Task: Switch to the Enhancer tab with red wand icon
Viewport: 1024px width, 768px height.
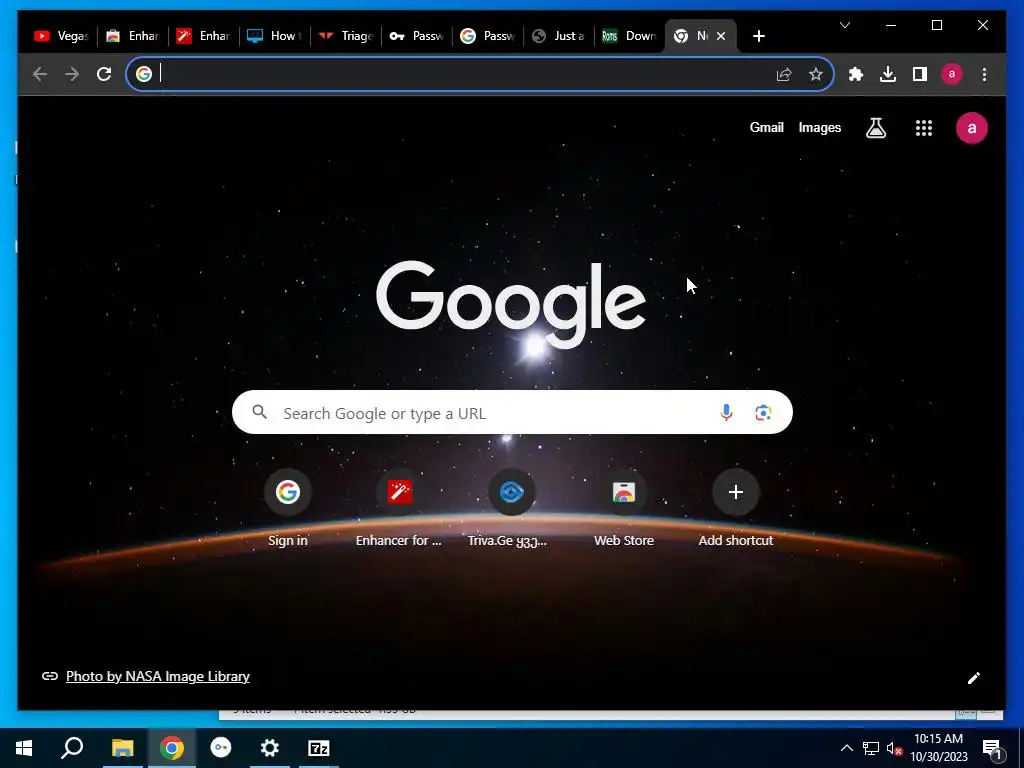Action: [204, 36]
